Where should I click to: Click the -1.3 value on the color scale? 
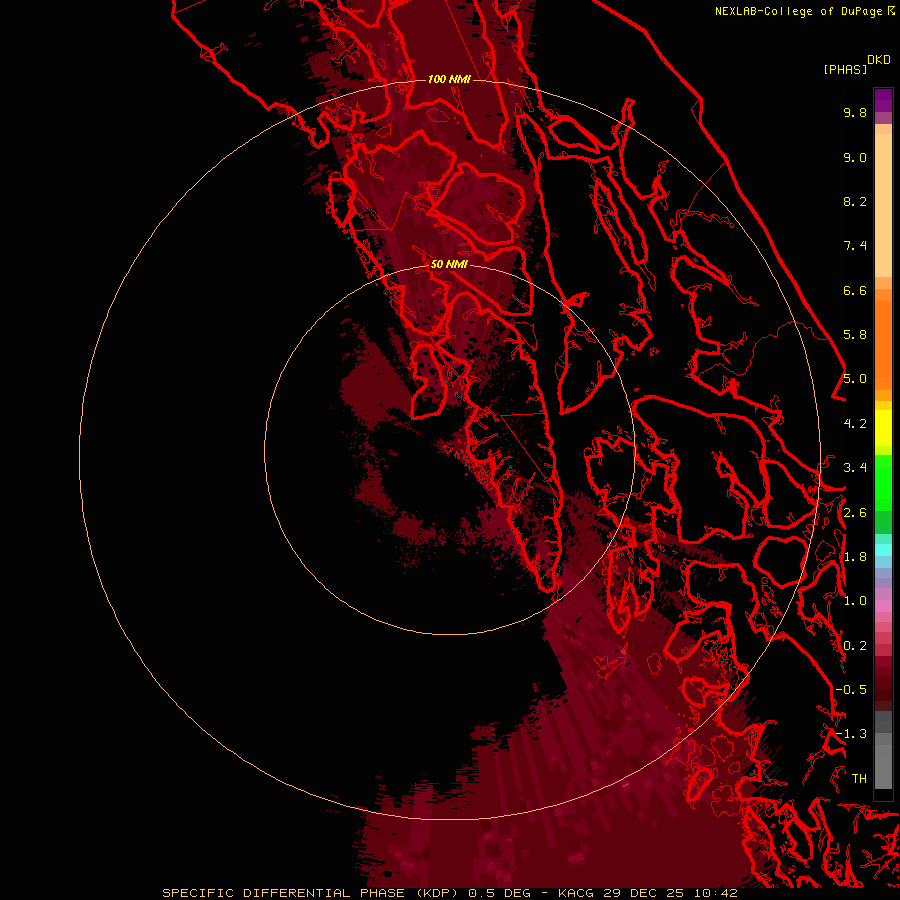851,734
